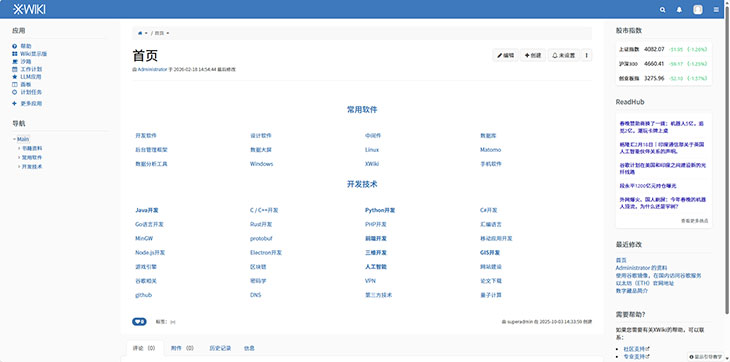Open the 计划任务 scheduler application

[27, 92]
